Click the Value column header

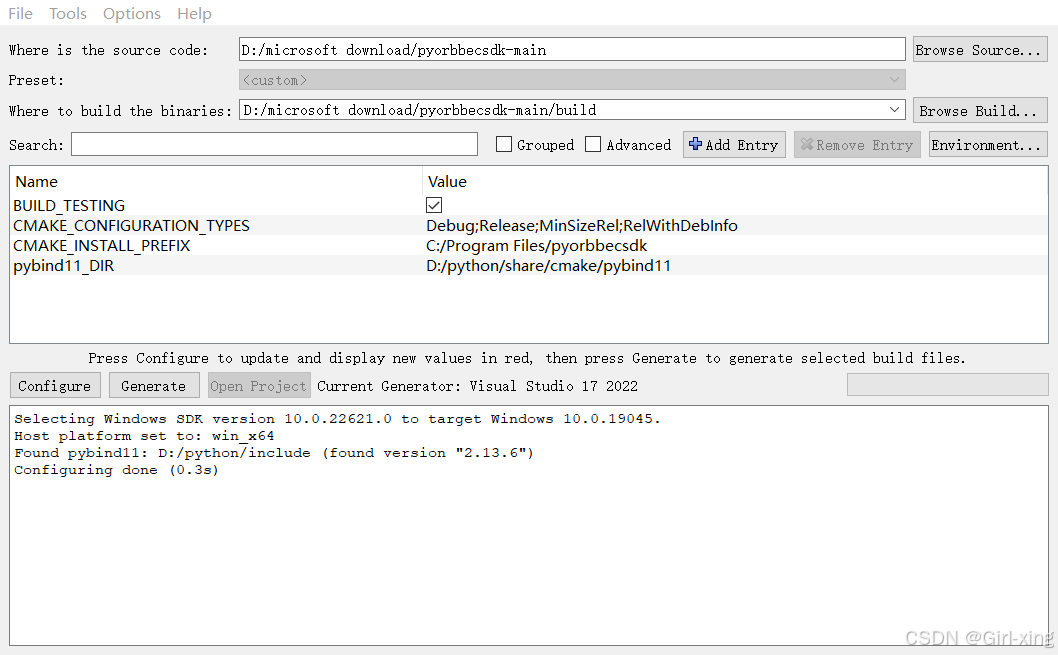point(447,181)
